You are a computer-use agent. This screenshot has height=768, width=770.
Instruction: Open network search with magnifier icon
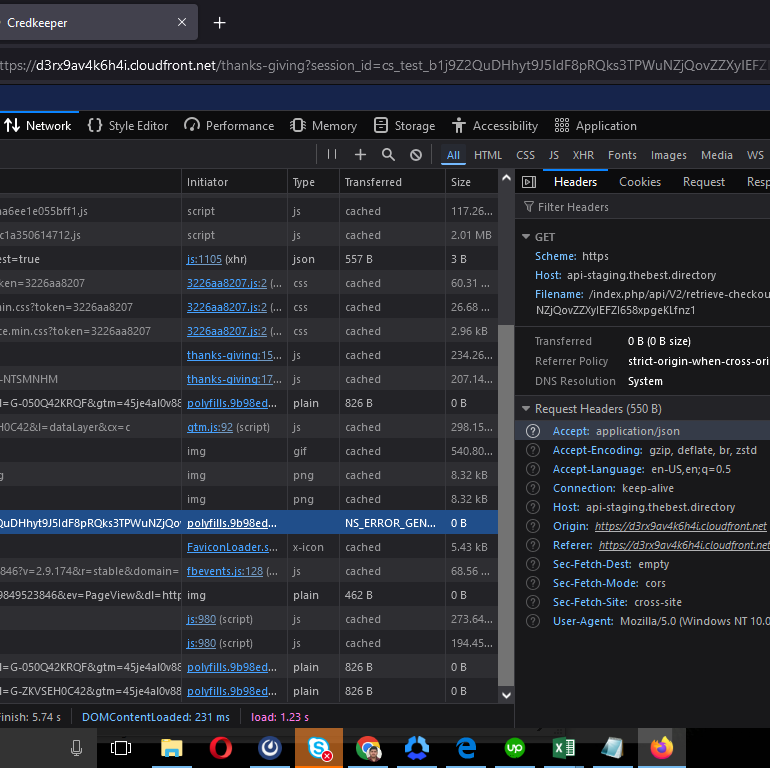(388, 155)
